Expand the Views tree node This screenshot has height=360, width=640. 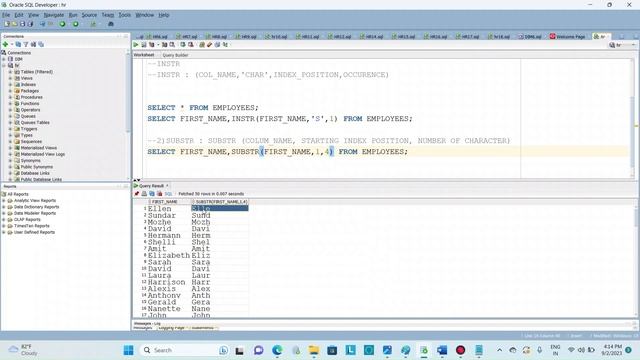[x=10, y=78]
